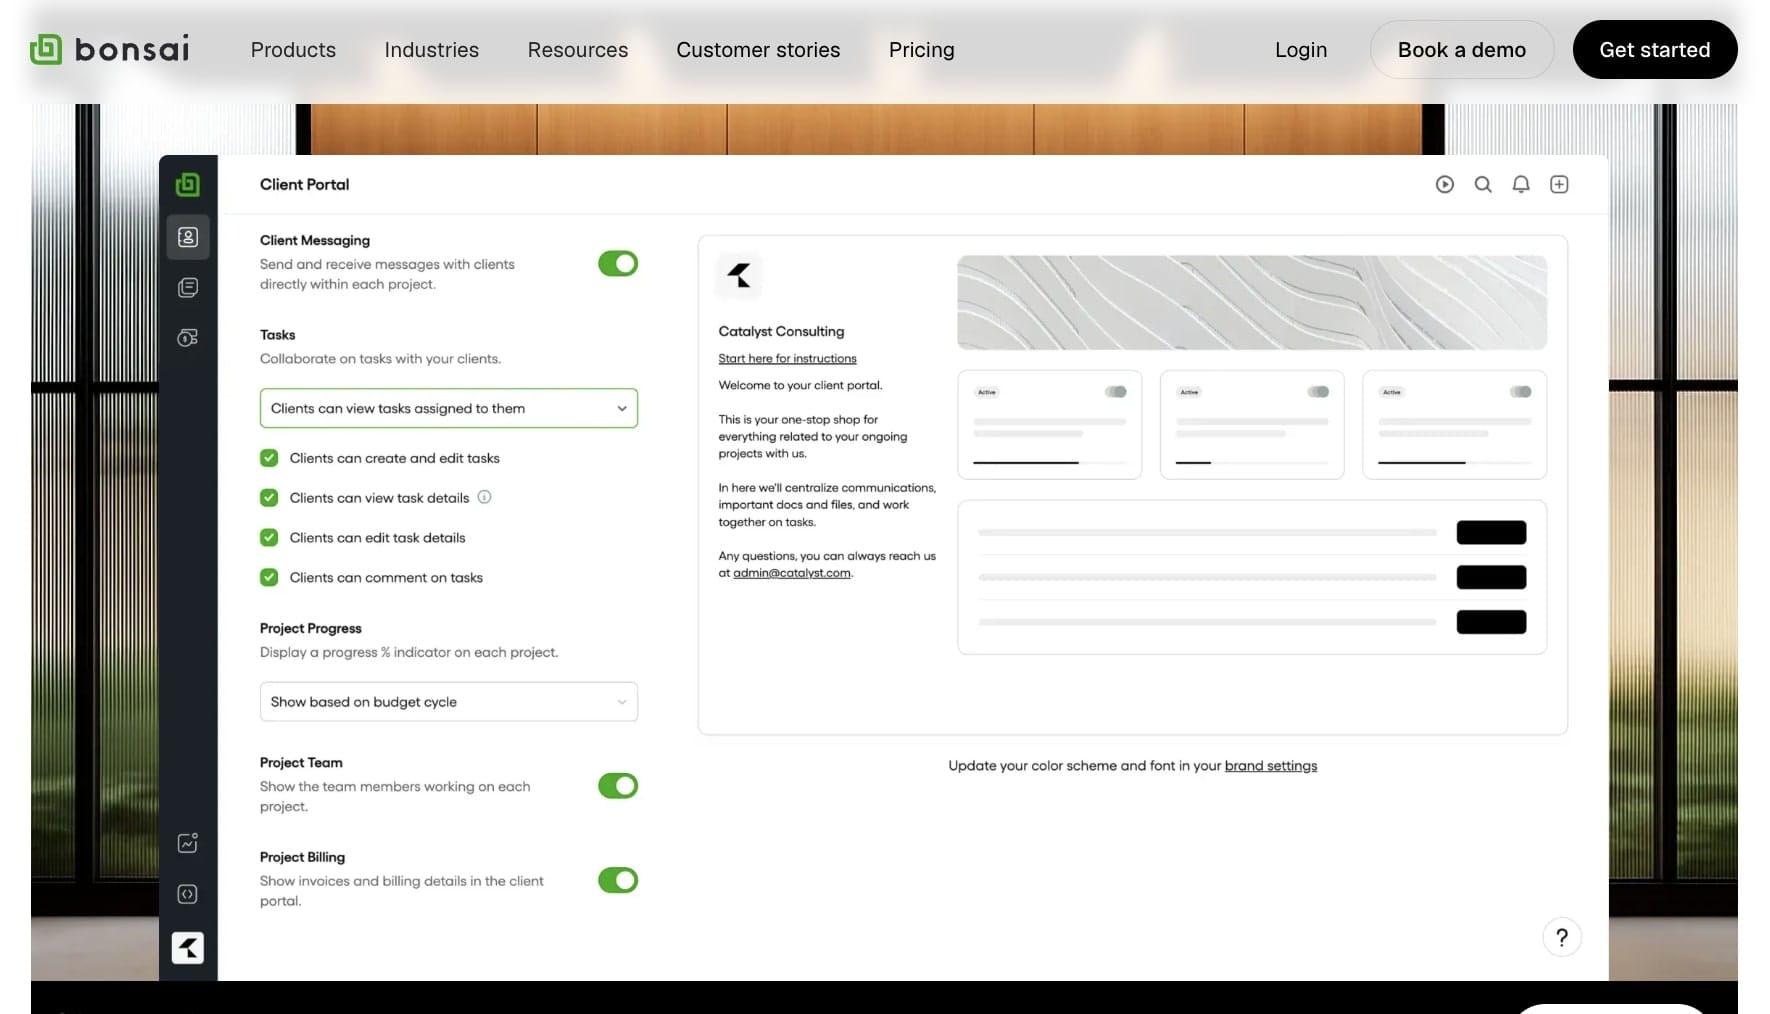Select the clients icon in sidebar
This screenshot has width=1770, height=1014.
187,237
